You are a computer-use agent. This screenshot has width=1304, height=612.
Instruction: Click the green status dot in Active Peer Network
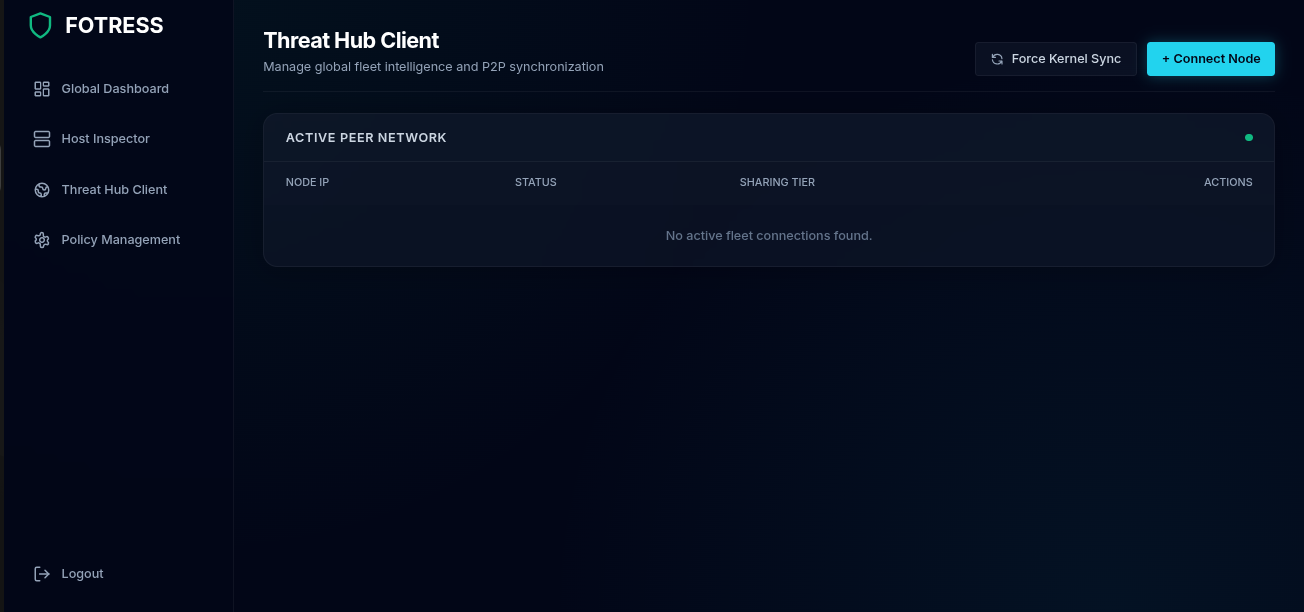coord(1248,138)
